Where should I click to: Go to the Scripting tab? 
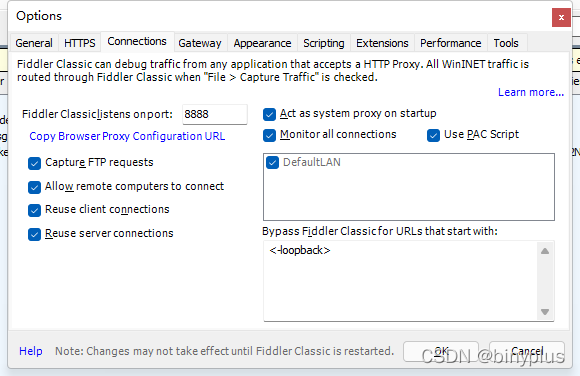pyautogui.click(x=324, y=43)
